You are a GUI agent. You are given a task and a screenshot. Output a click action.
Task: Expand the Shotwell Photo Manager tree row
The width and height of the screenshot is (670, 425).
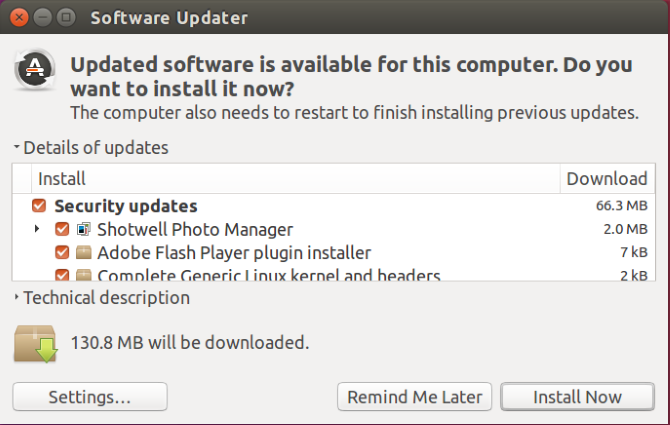tap(37, 229)
